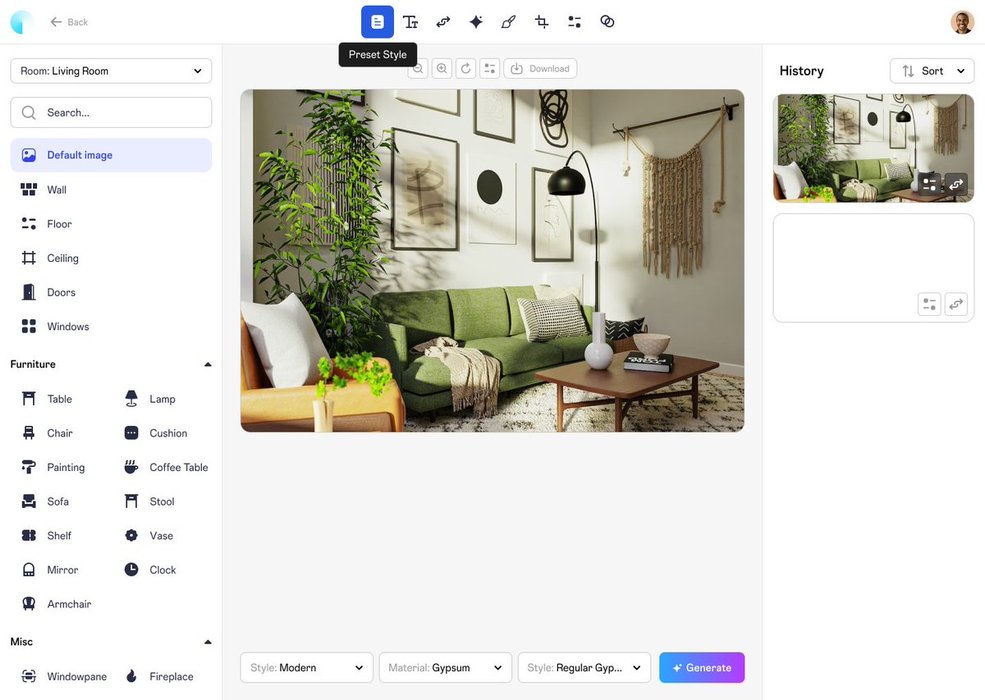The image size is (985, 700).
Task: Collapse the Furniture section
Action: tap(208, 365)
